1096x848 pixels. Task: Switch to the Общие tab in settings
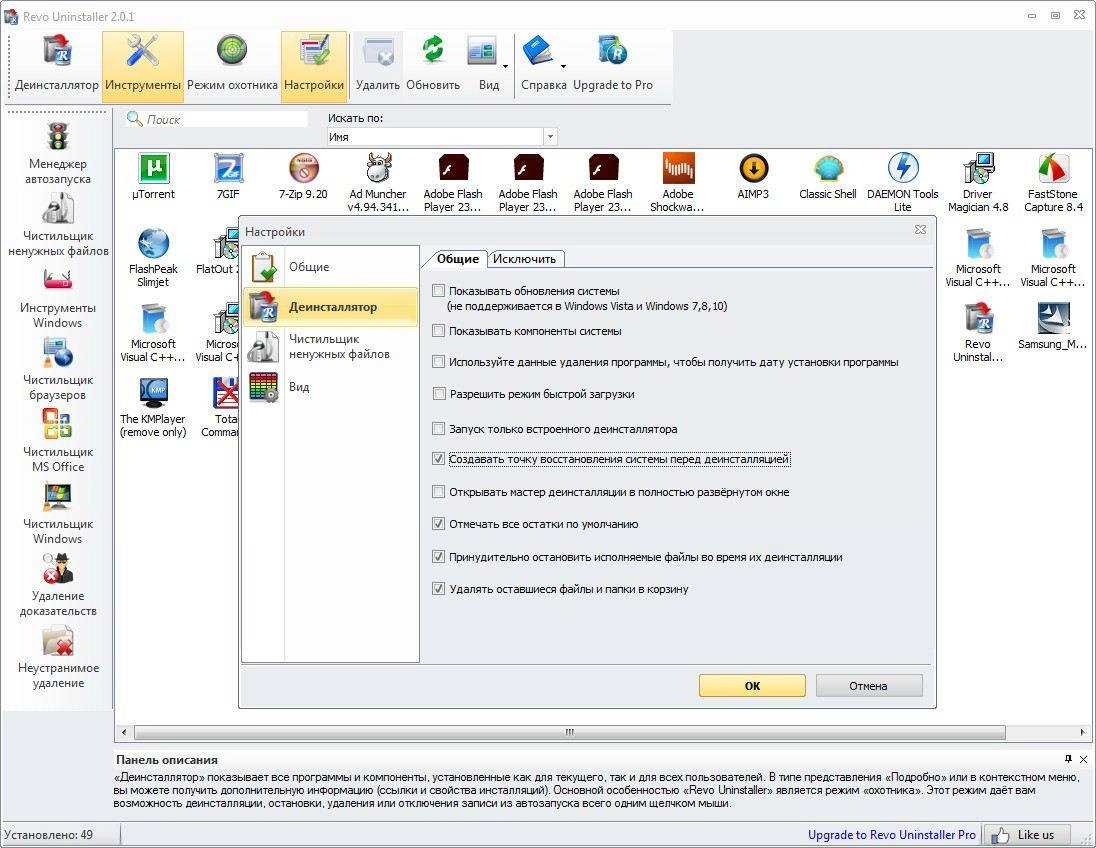[457, 259]
